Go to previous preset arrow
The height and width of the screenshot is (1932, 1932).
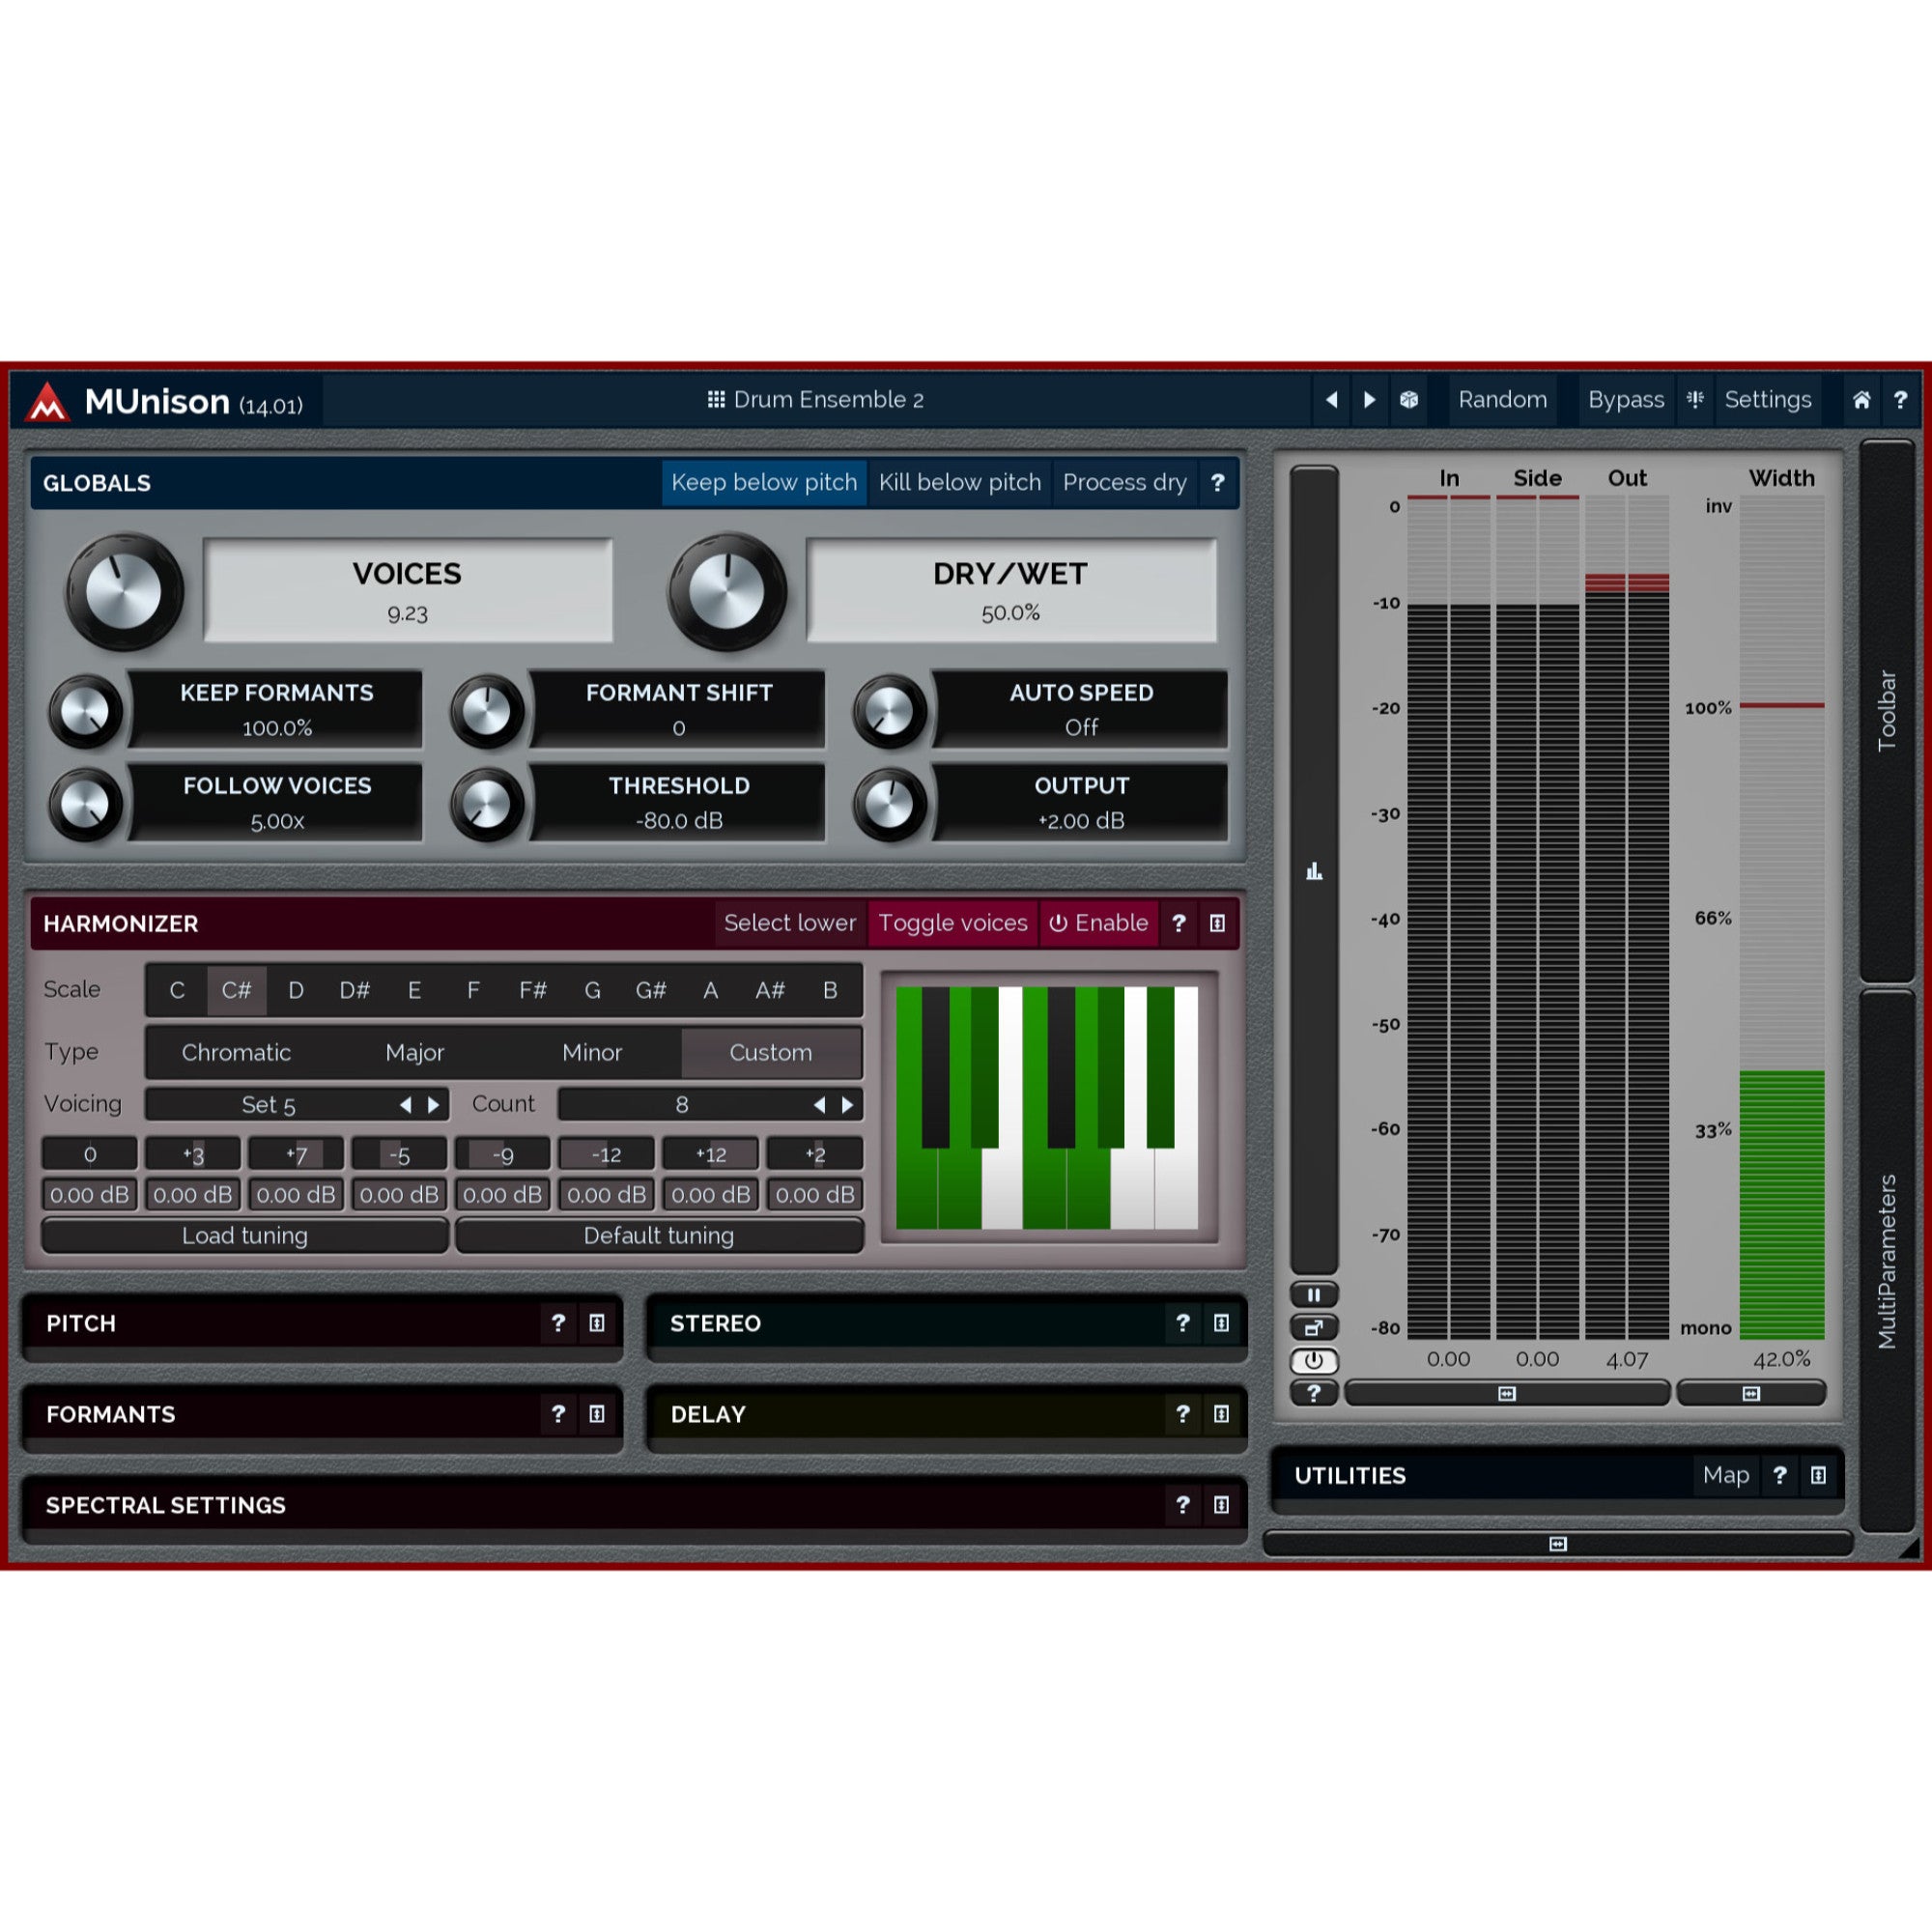1332,400
